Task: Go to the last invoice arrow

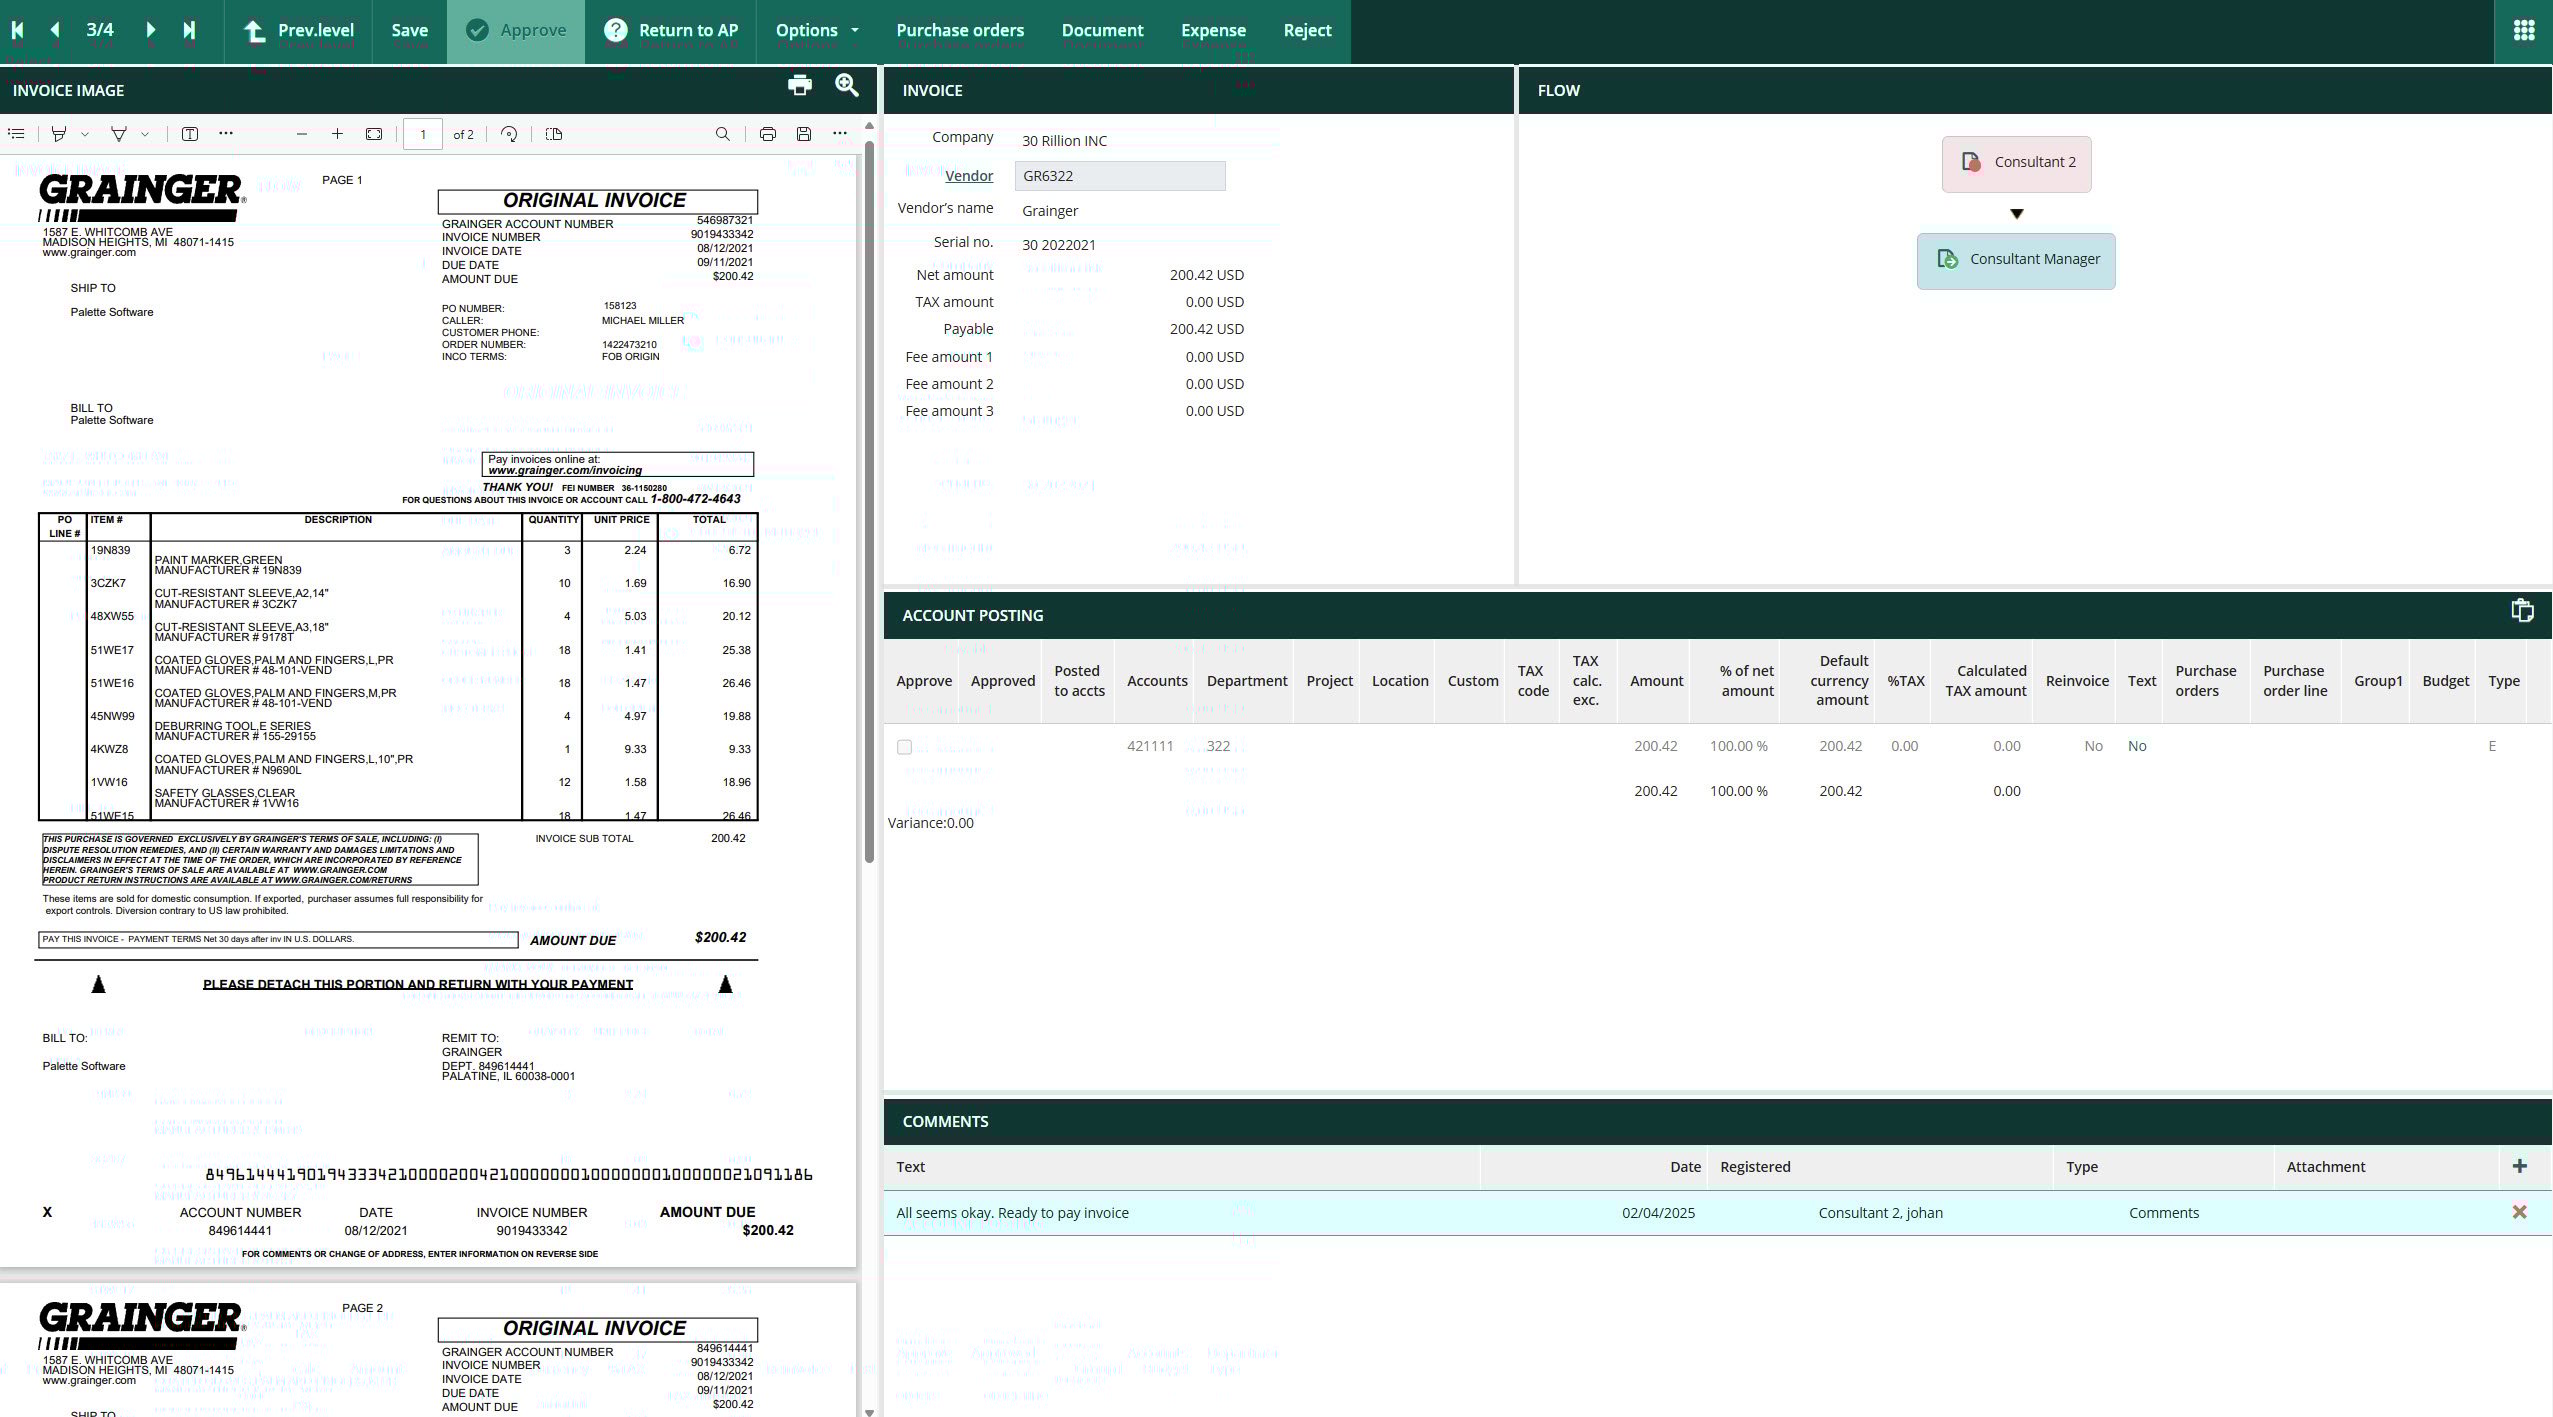Action: pos(189,30)
